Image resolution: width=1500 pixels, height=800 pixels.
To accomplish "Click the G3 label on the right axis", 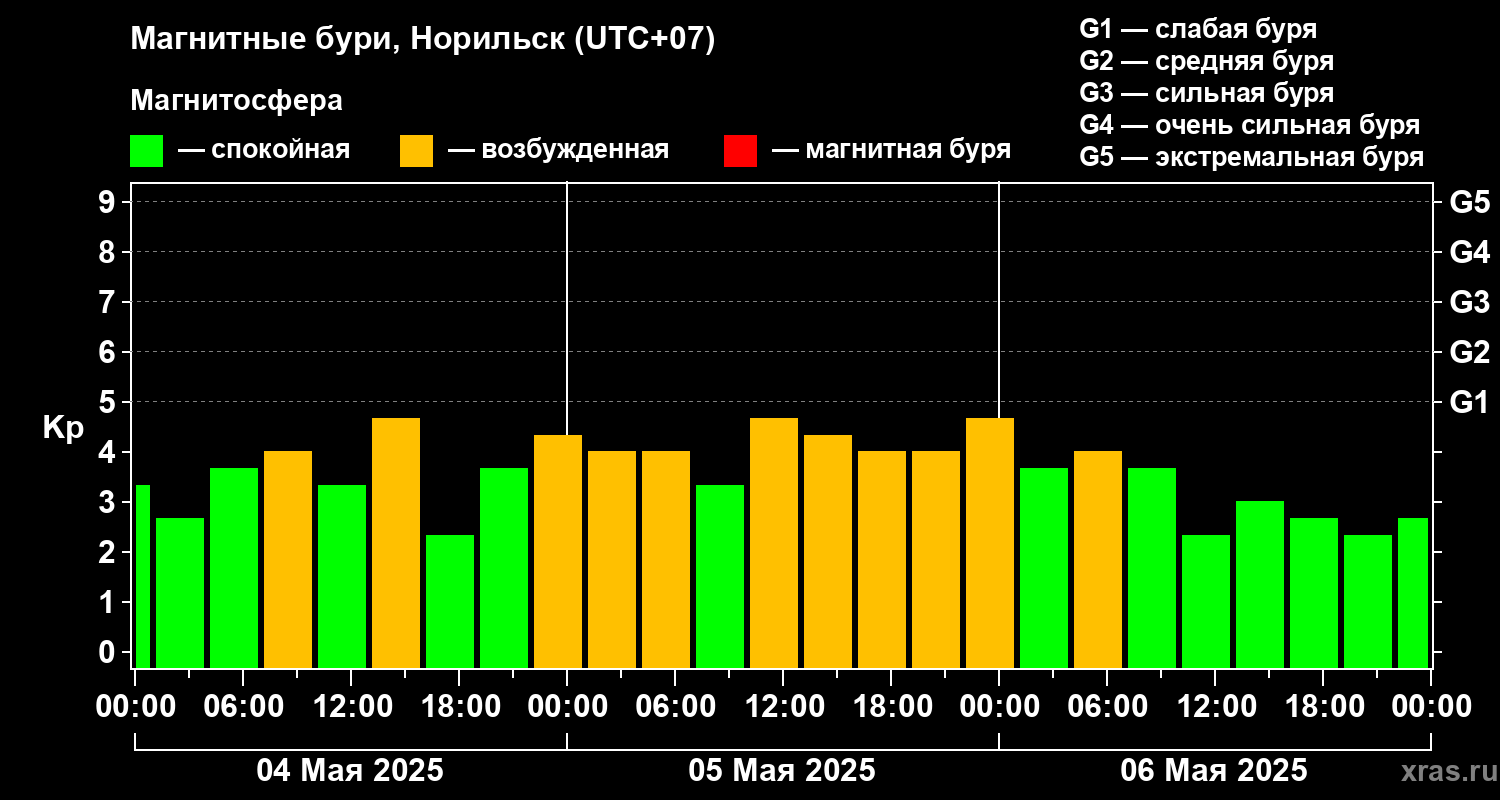I will (x=1469, y=303).
